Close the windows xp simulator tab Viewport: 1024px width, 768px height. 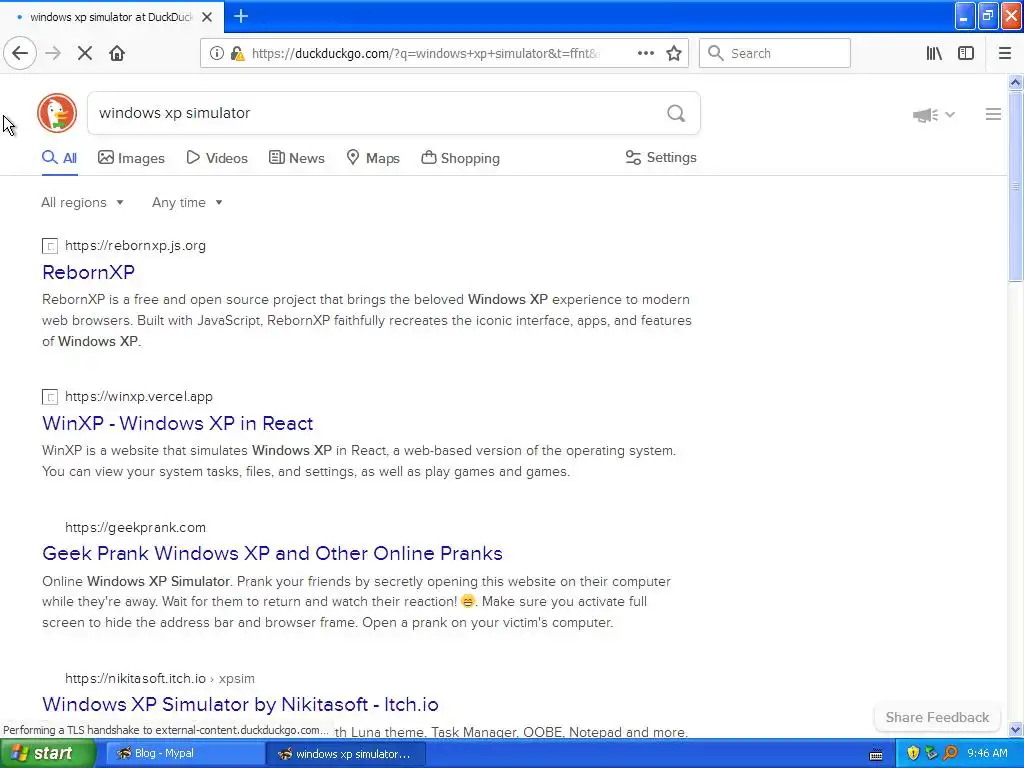coord(207,17)
